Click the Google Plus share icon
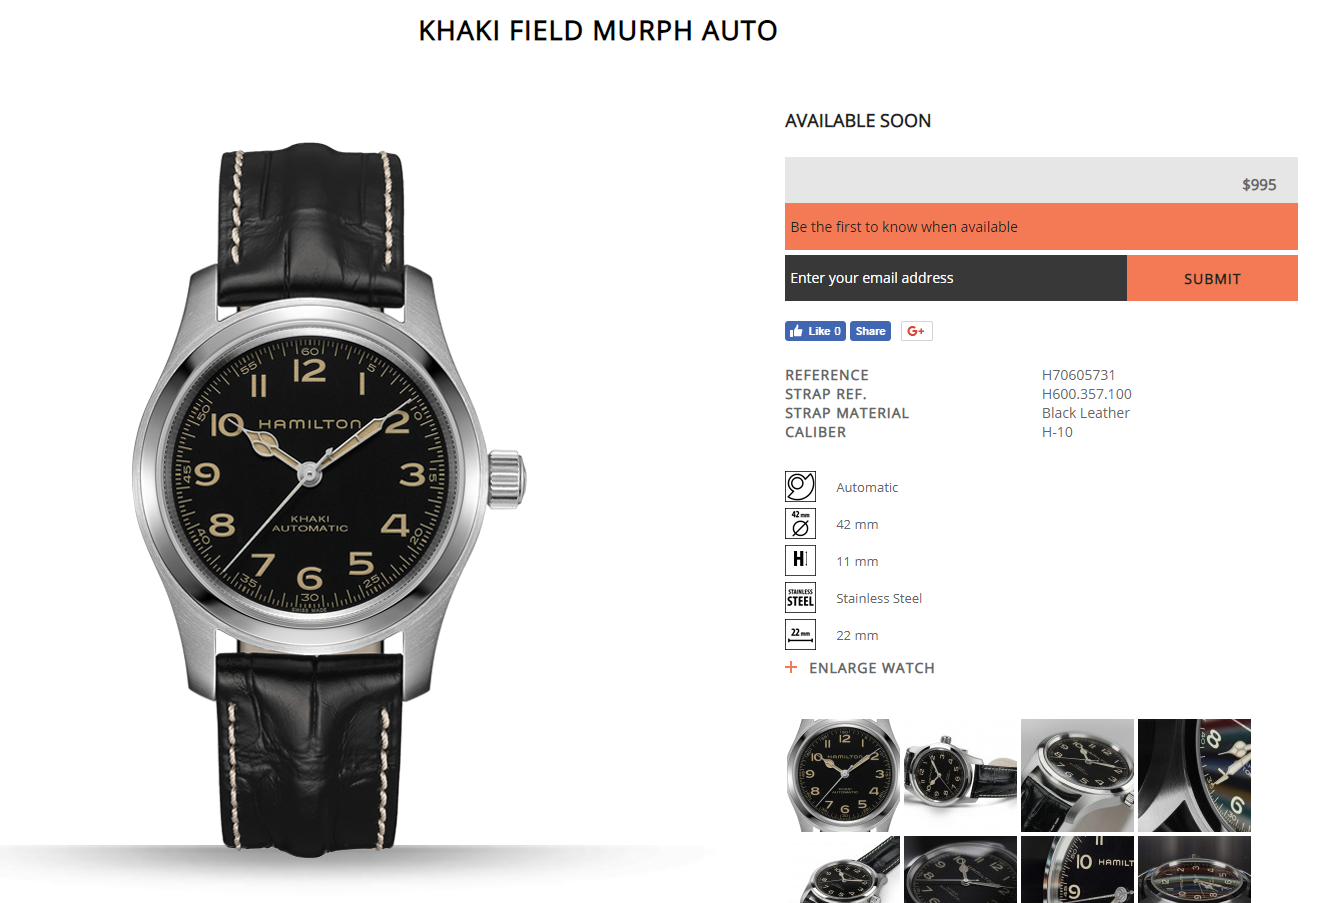Screen dimensions: 1323x903 [x=917, y=331]
